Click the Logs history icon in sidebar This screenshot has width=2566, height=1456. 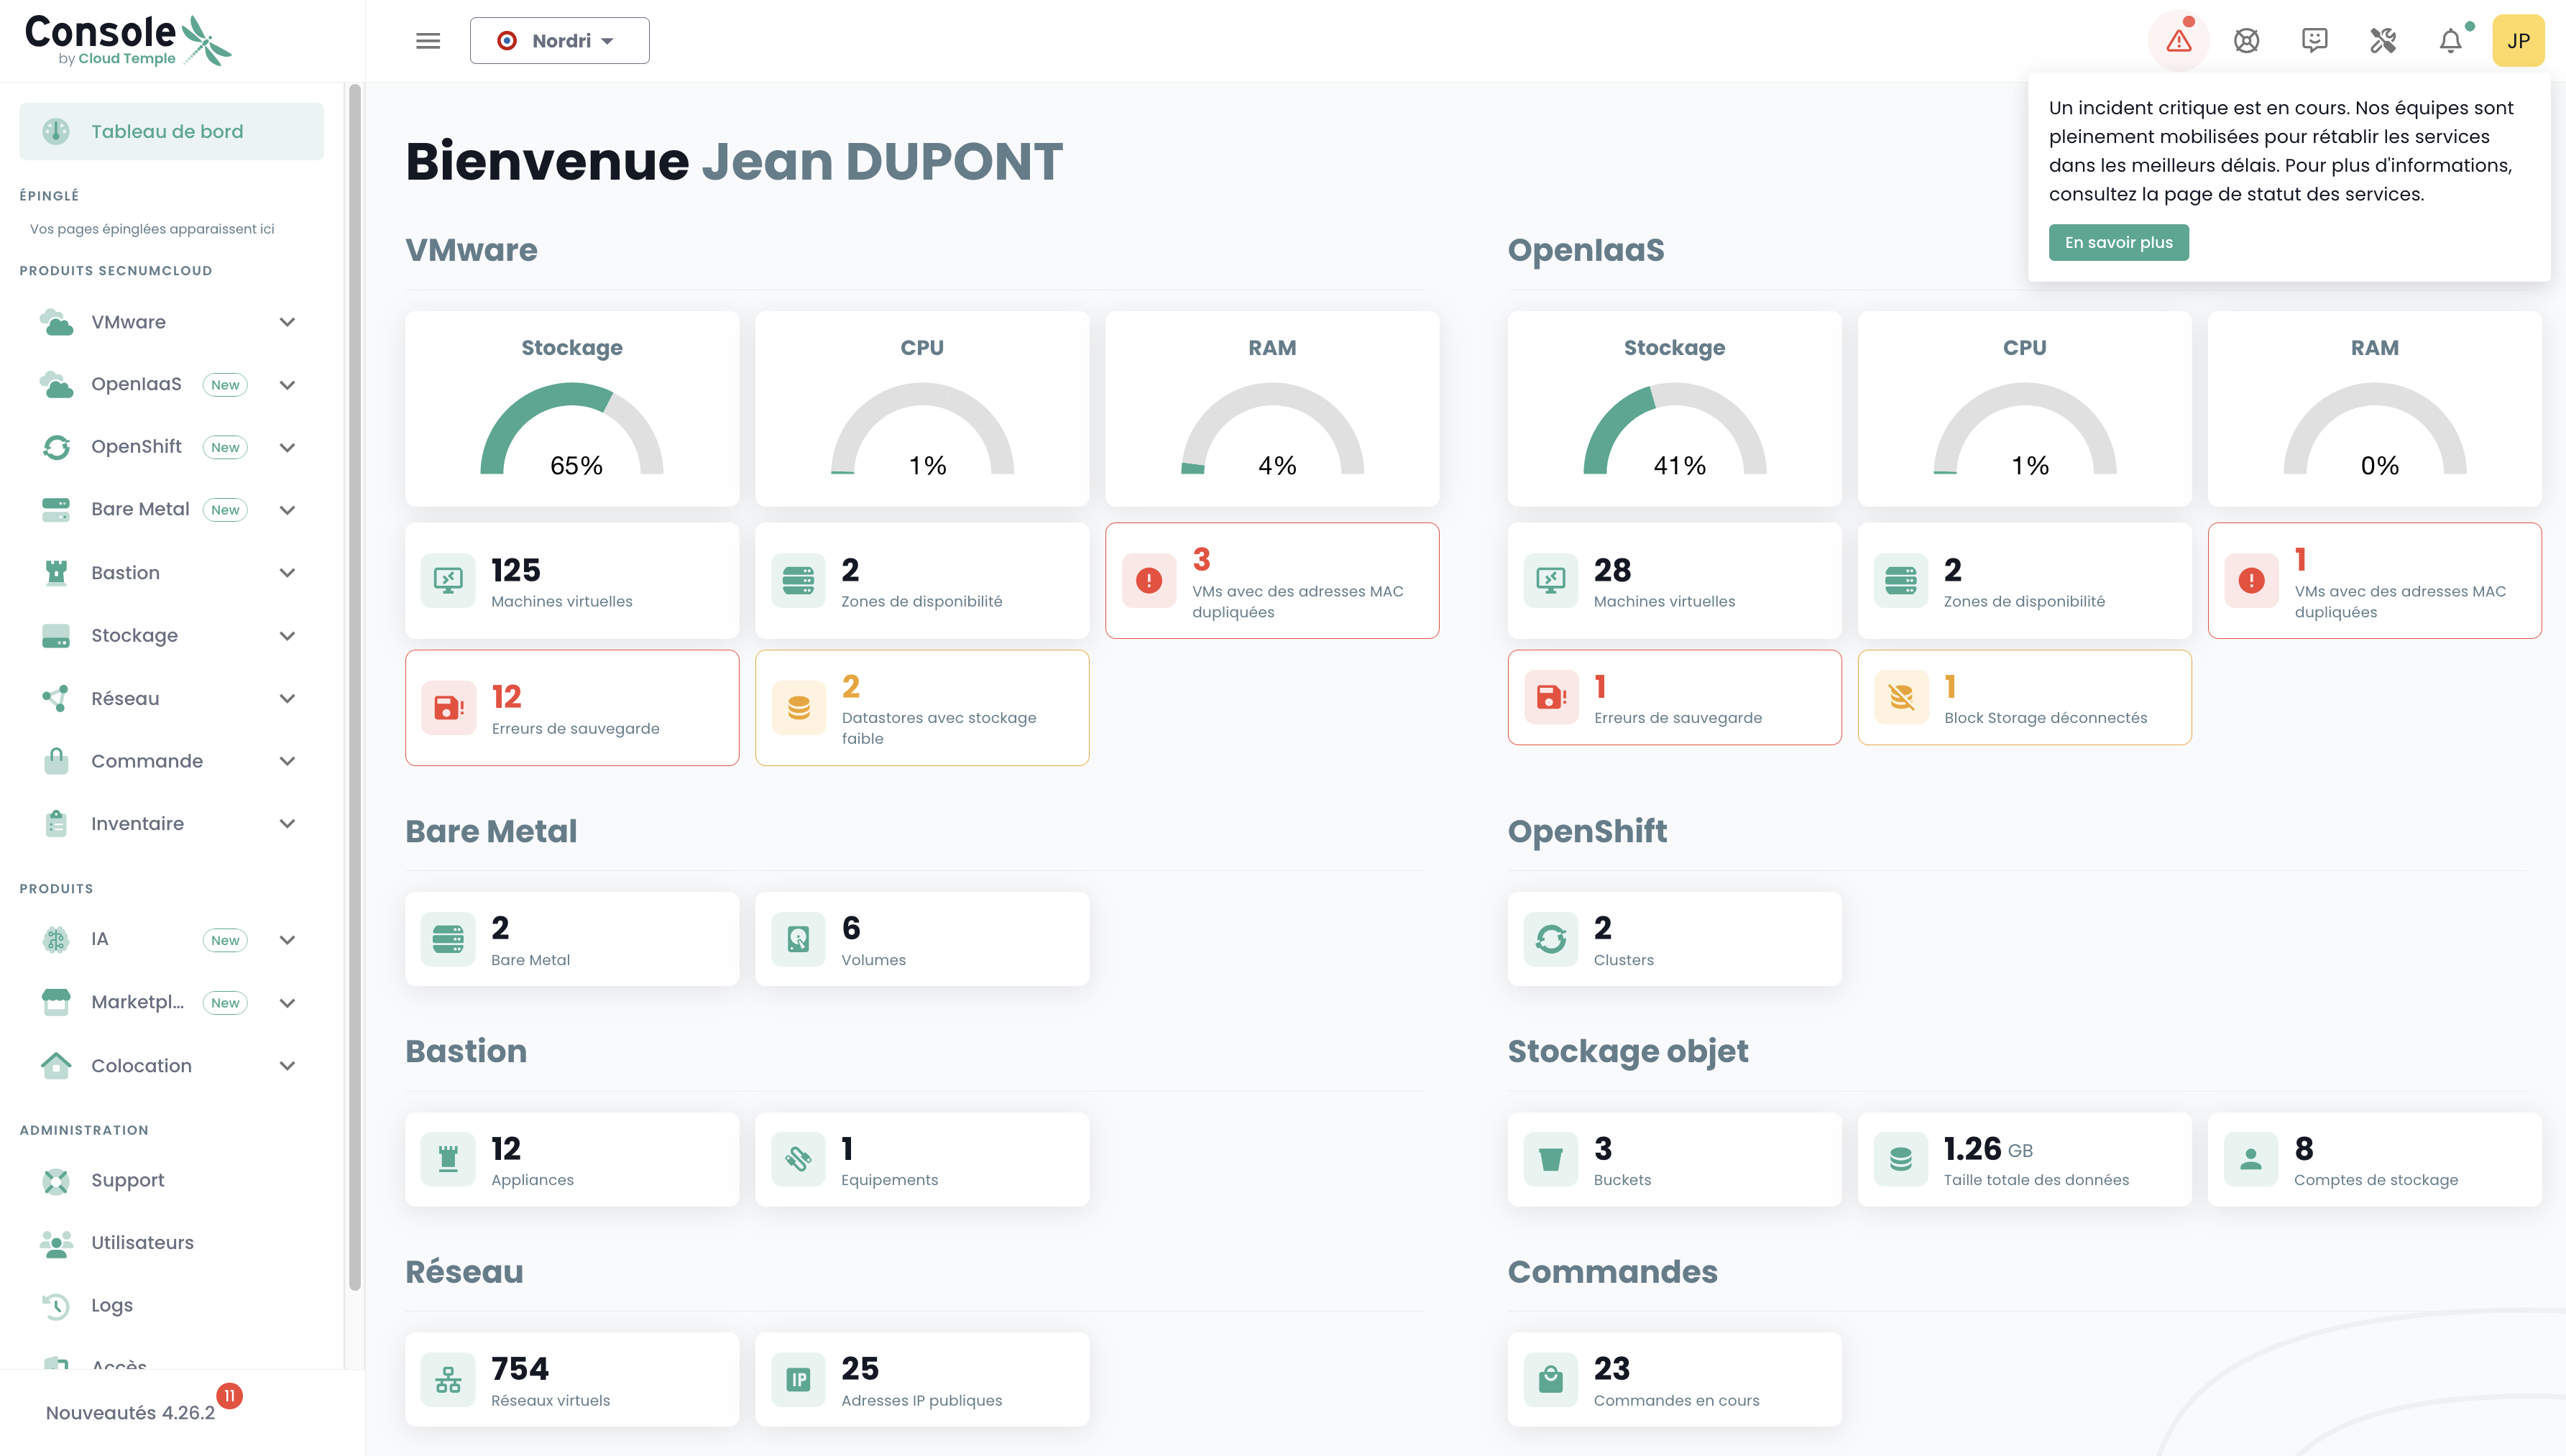coord(56,1305)
